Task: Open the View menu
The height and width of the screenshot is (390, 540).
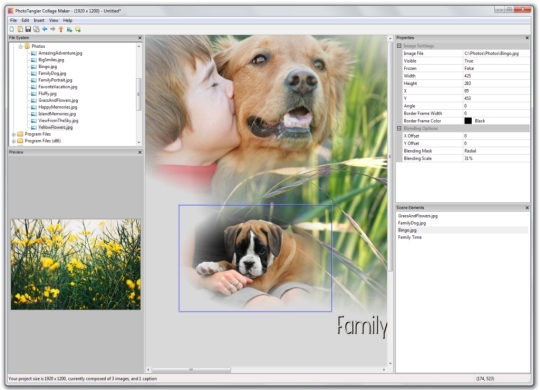Action: click(x=53, y=20)
